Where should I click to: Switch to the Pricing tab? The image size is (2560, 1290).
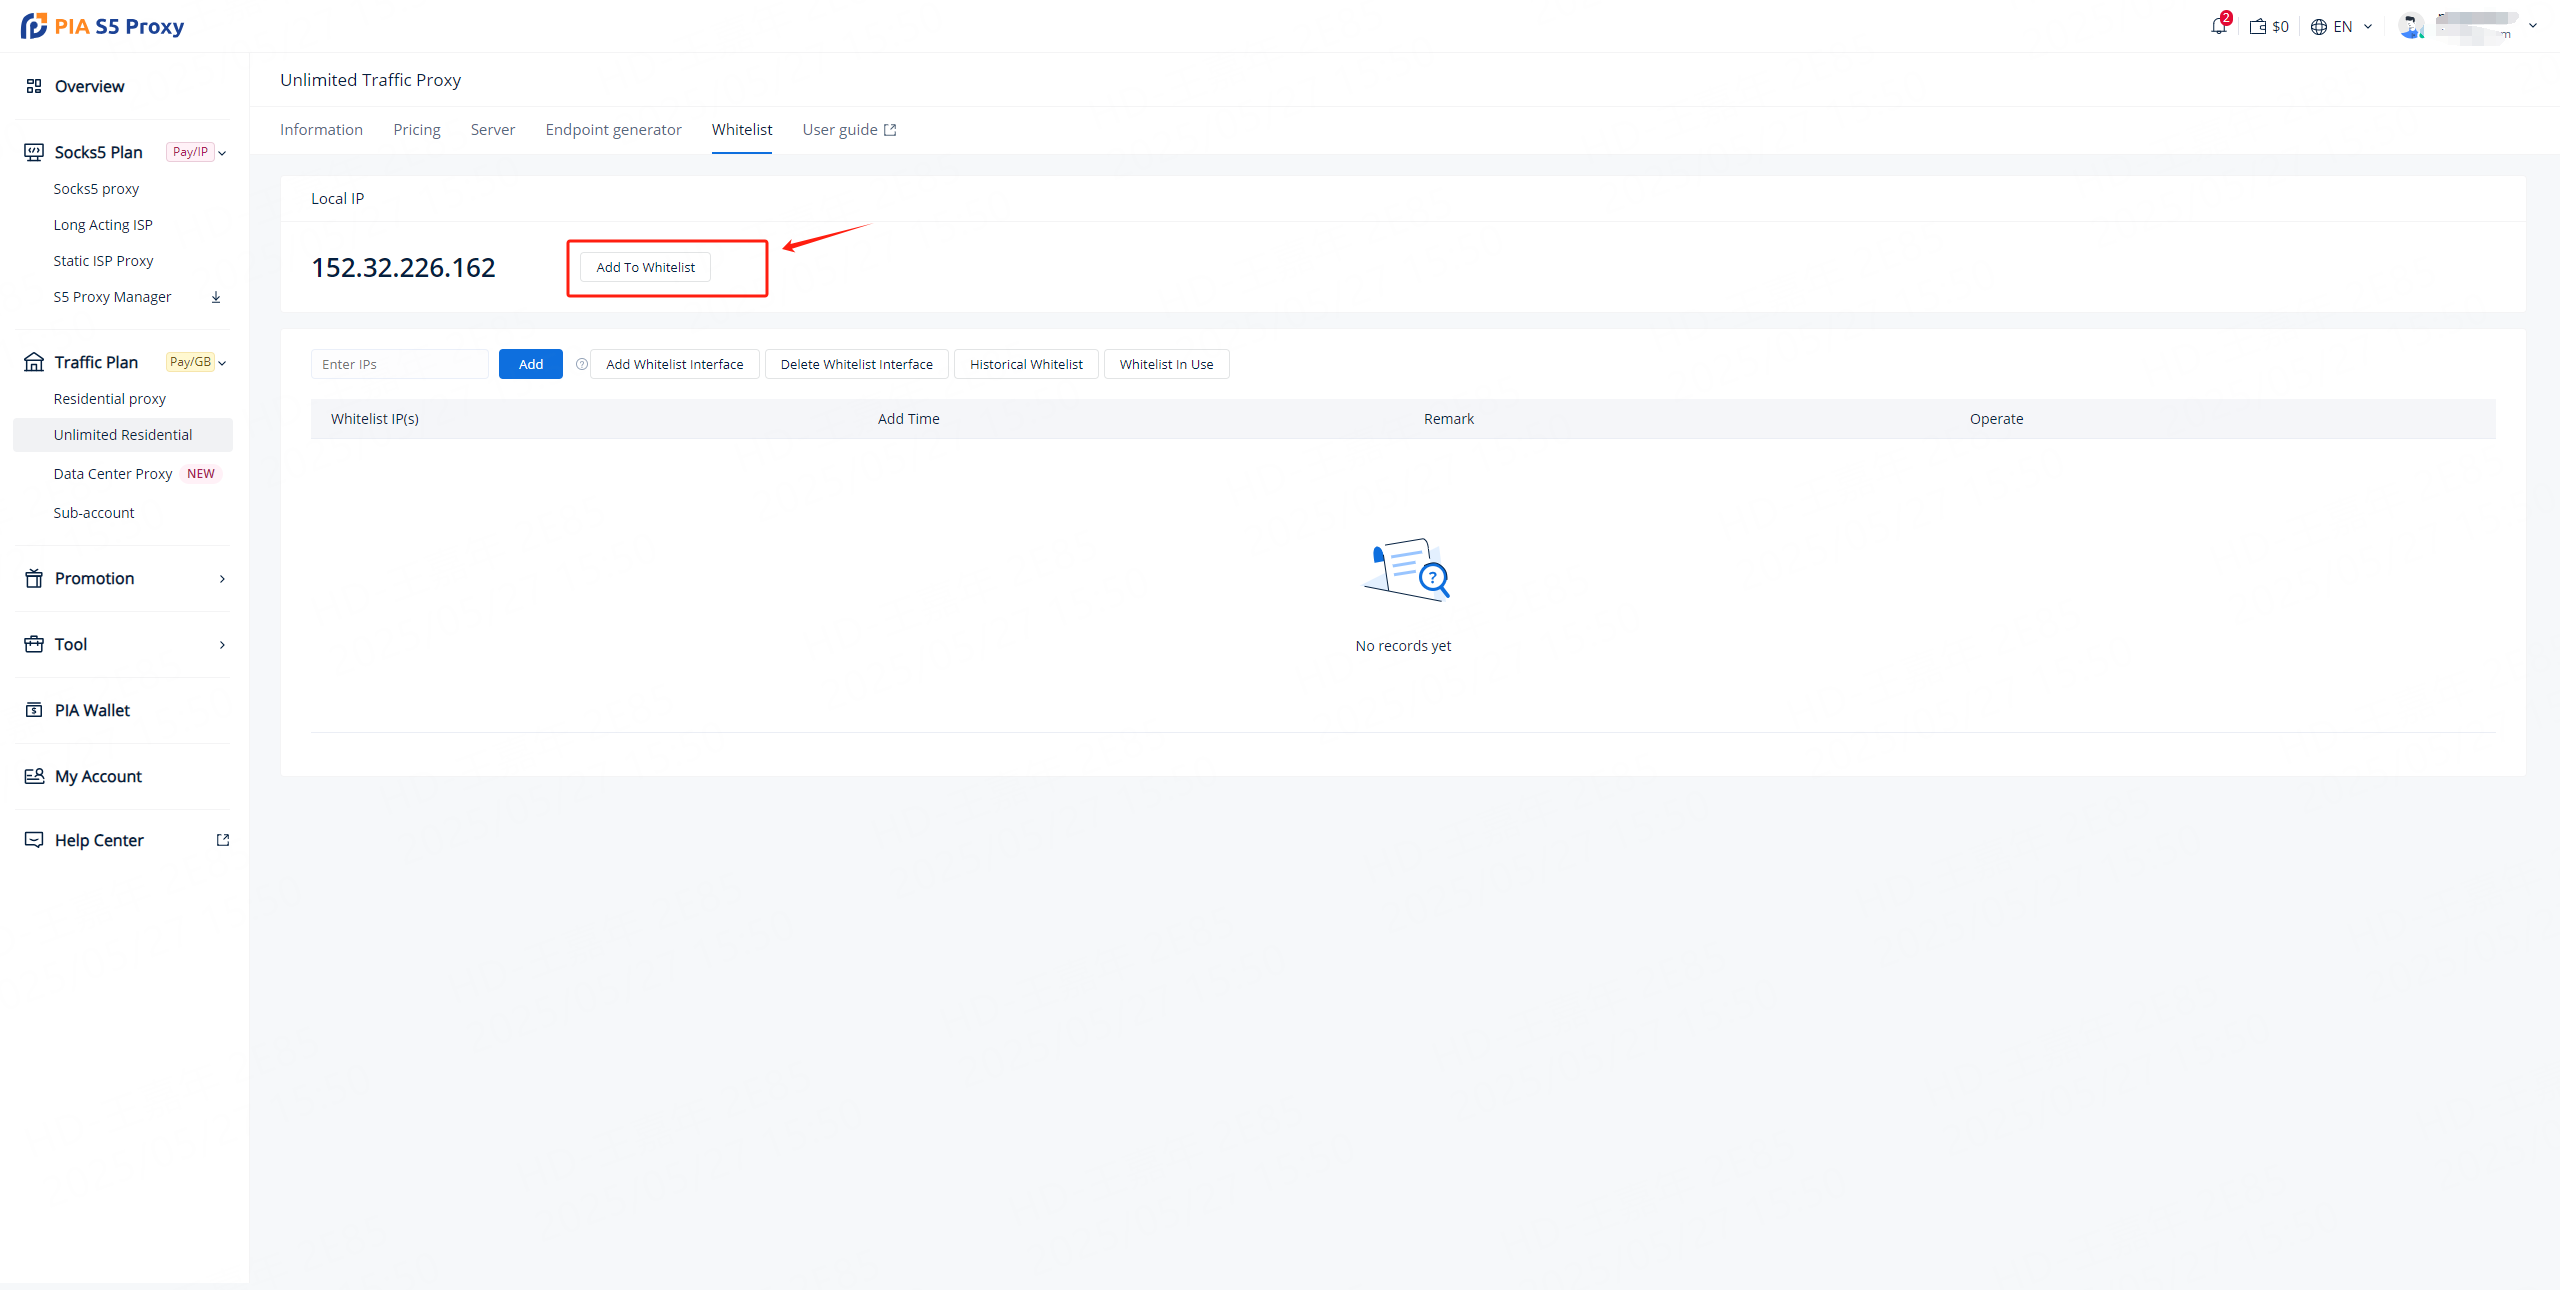(x=416, y=130)
